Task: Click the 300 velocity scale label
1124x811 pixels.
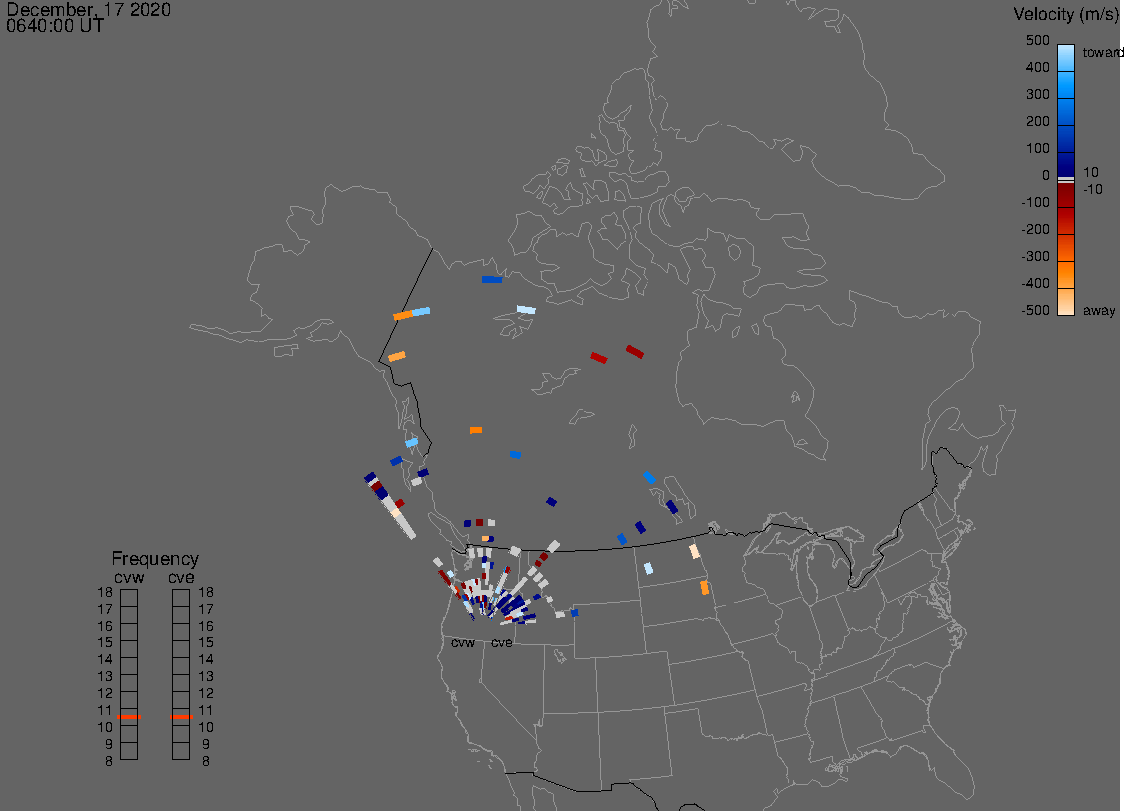Action: [1037, 95]
